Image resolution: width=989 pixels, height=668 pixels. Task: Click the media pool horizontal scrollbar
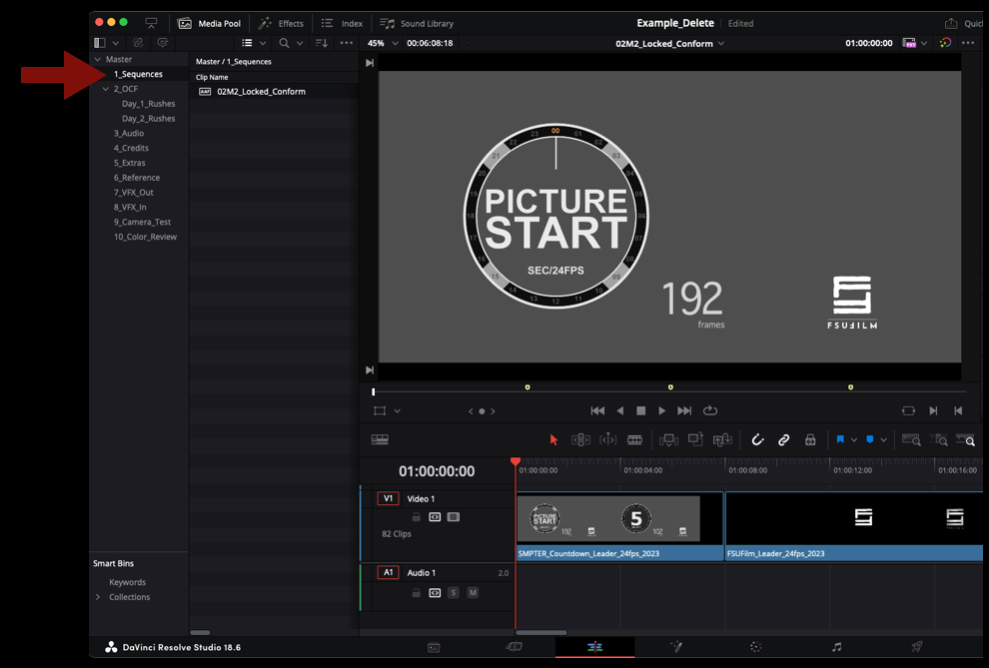tap(200, 632)
